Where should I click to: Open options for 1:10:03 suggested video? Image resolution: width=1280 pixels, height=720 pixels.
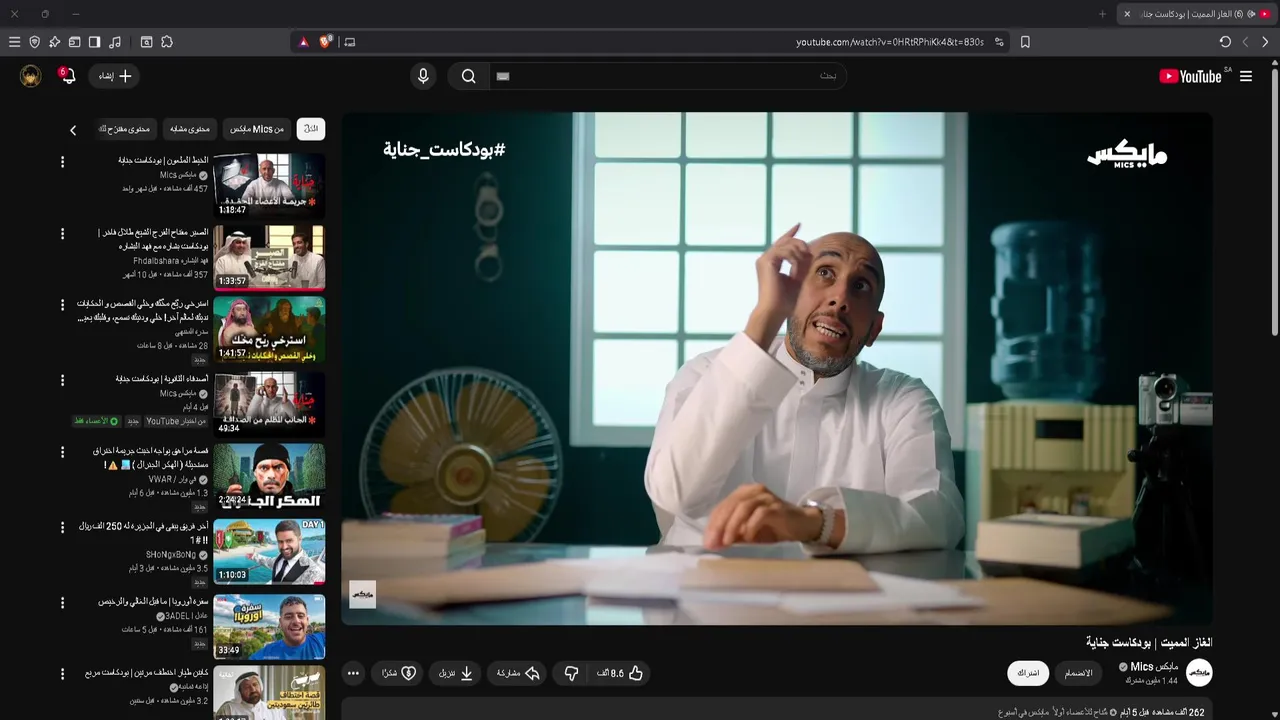(x=62, y=528)
